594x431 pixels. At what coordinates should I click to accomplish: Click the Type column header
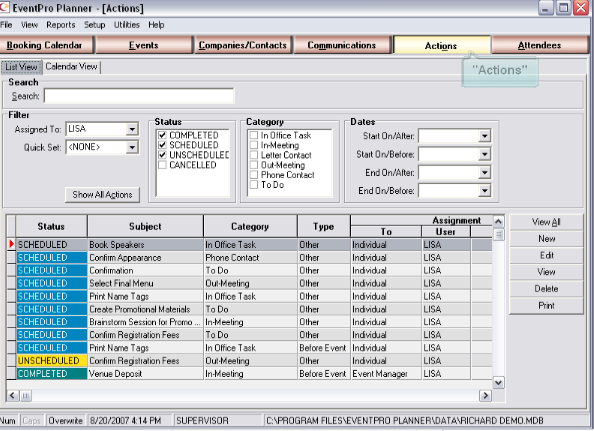(324, 226)
